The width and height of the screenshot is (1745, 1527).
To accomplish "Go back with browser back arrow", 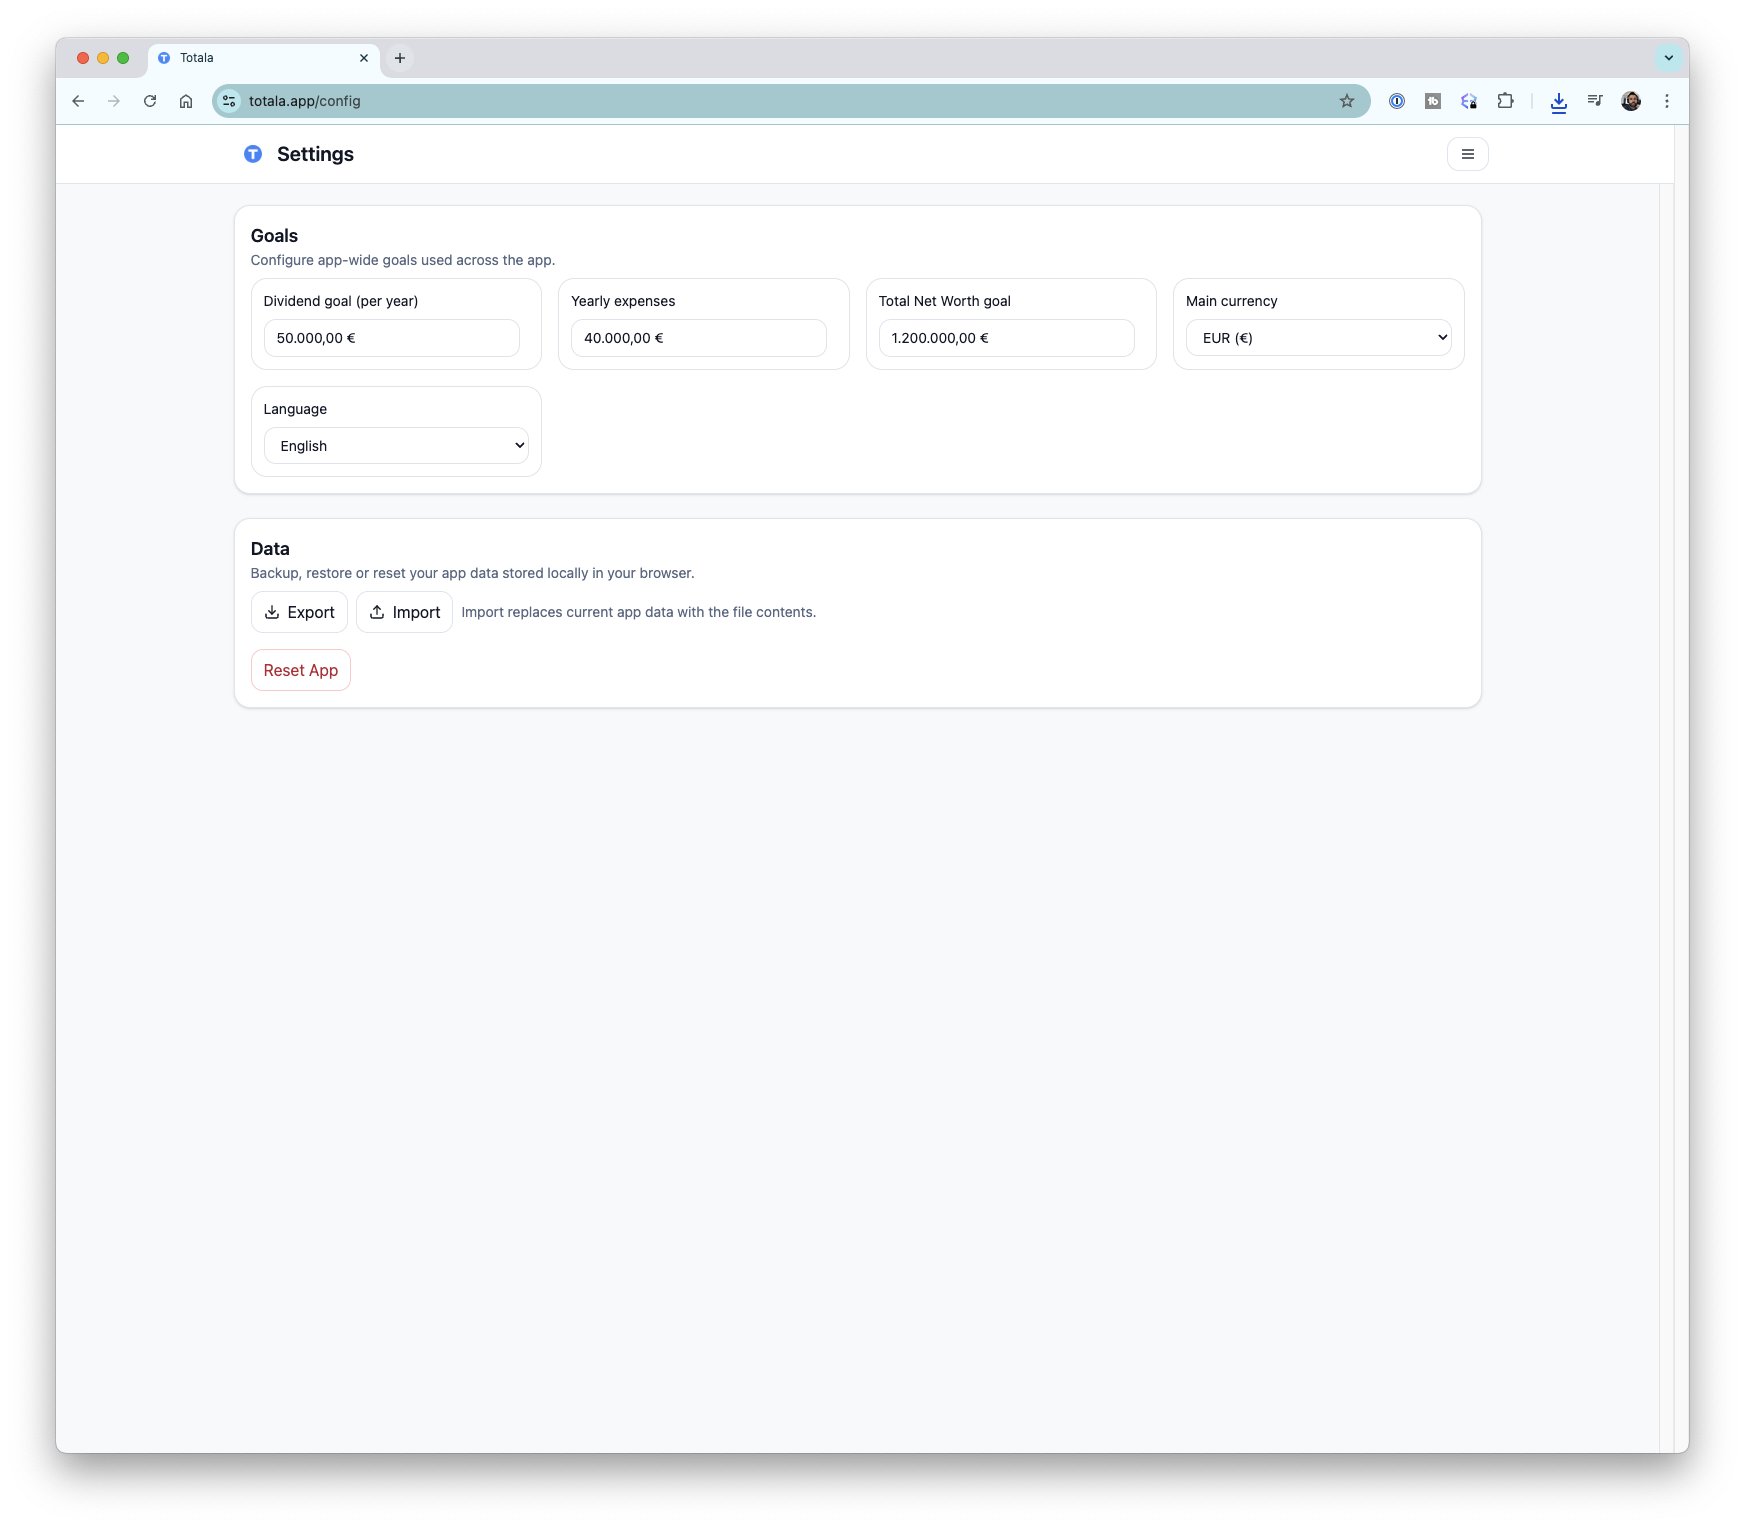I will click(78, 101).
